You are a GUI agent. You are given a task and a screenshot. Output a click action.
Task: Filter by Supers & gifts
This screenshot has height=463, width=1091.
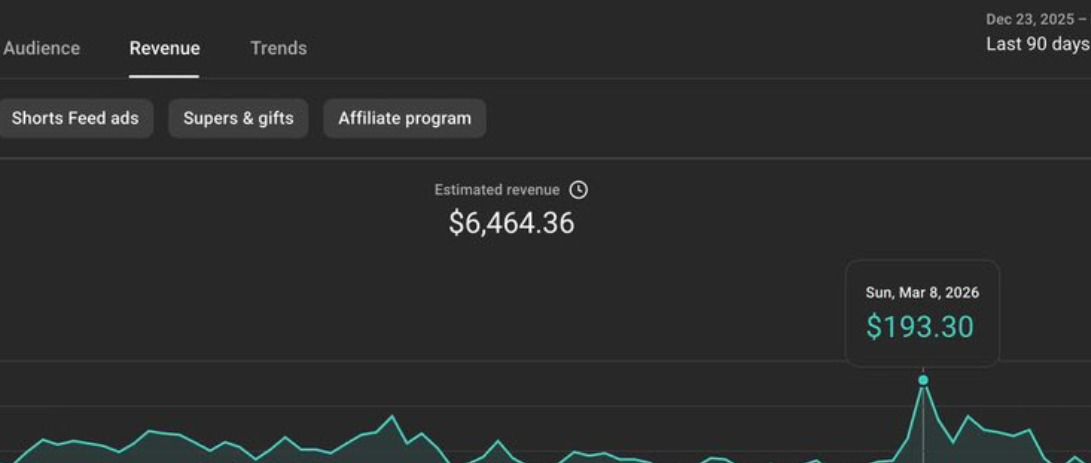pyautogui.click(x=238, y=118)
